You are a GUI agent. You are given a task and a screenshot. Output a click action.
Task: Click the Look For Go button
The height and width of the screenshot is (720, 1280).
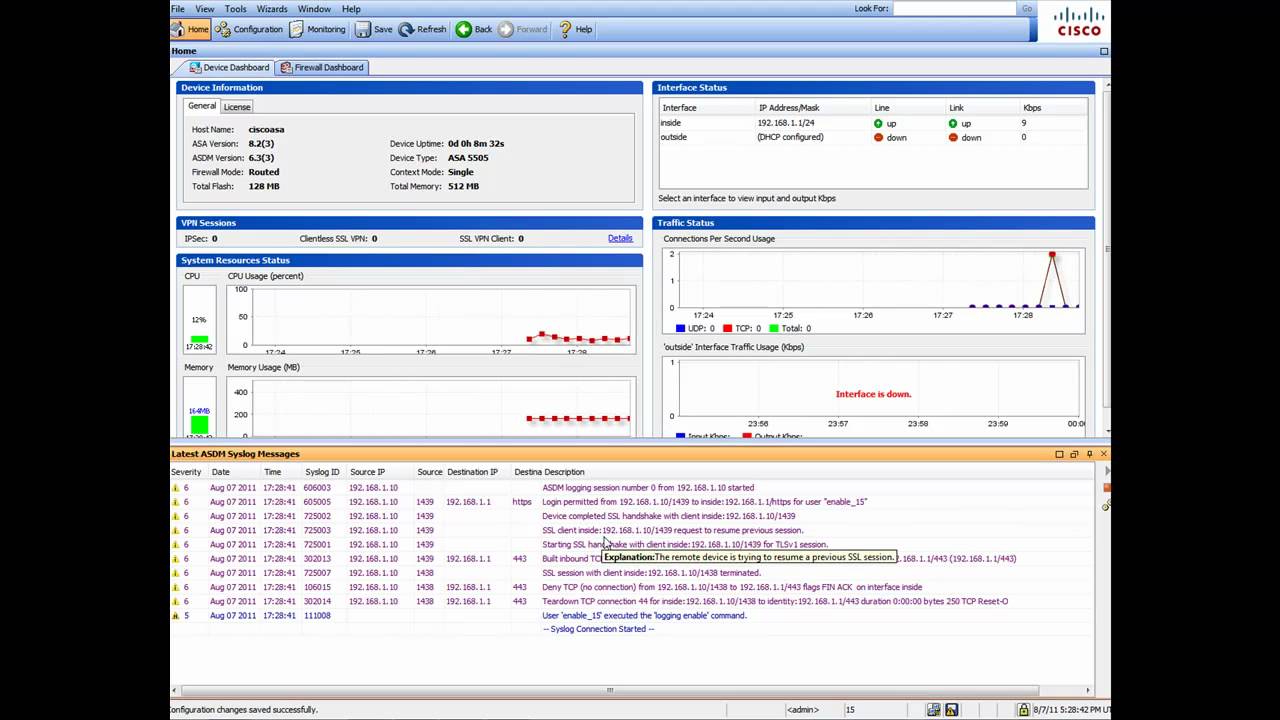click(1026, 8)
